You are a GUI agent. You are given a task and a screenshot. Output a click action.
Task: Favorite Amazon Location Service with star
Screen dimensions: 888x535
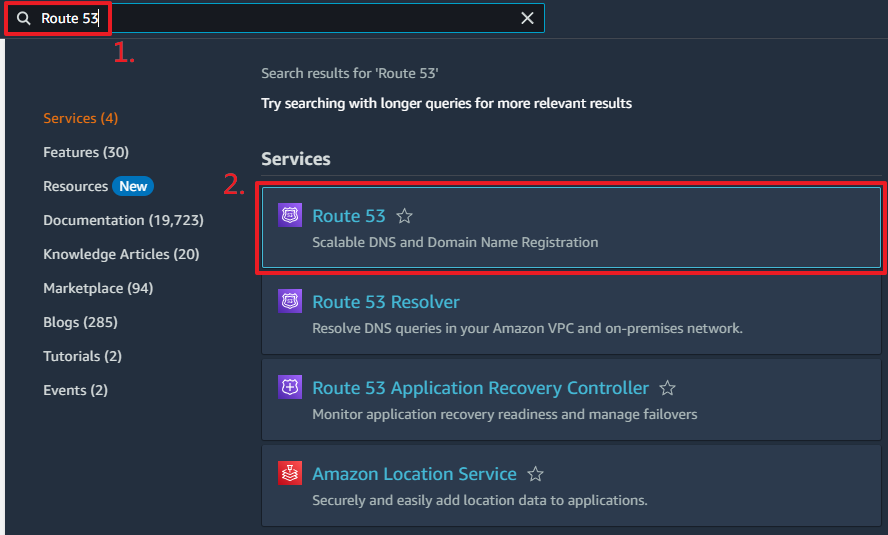click(x=536, y=474)
